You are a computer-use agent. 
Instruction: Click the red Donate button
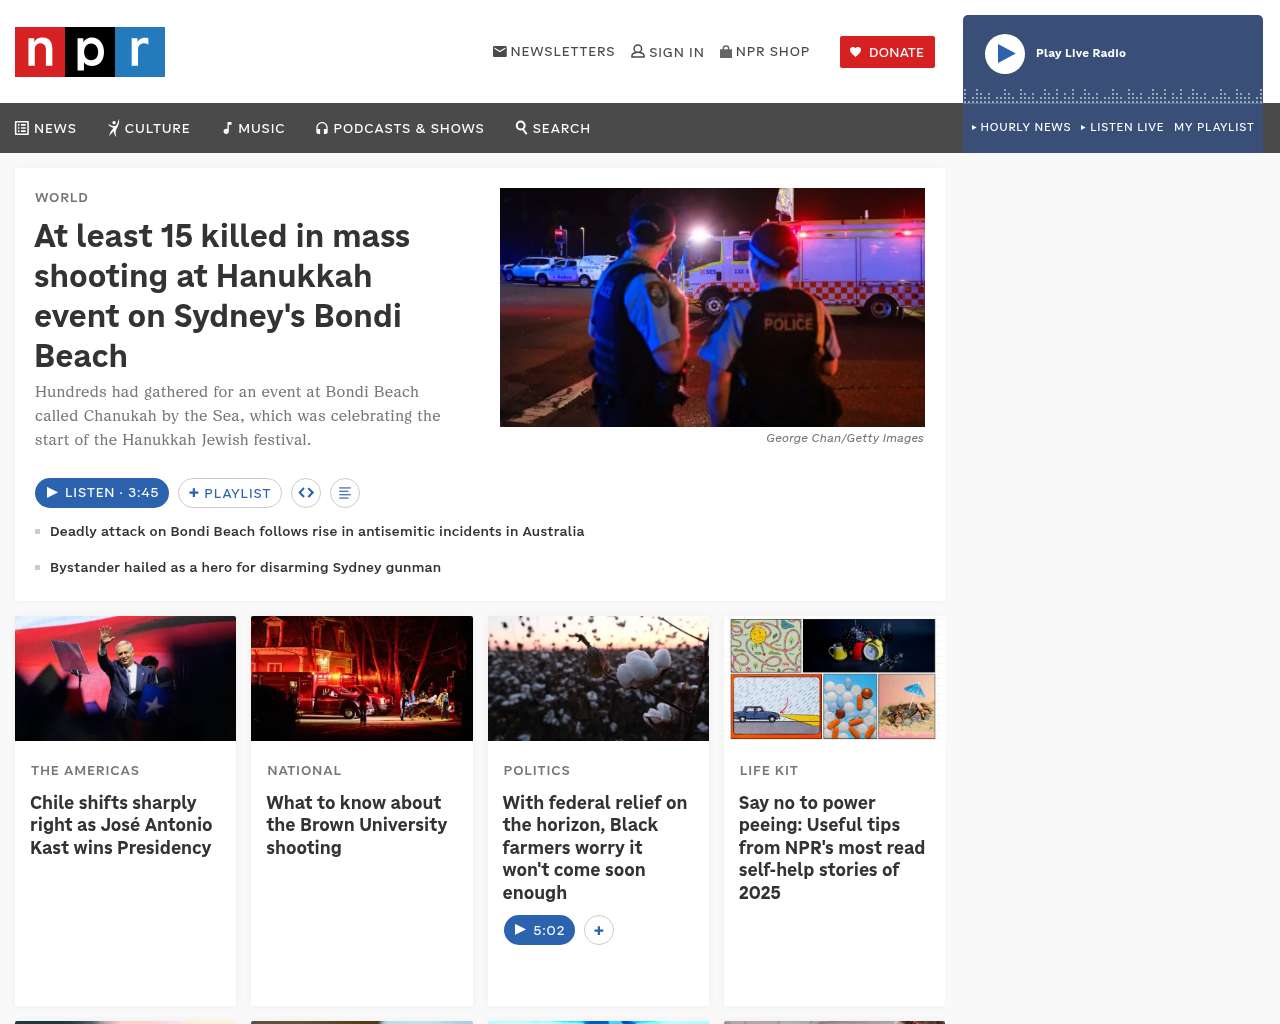(x=887, y=52)
